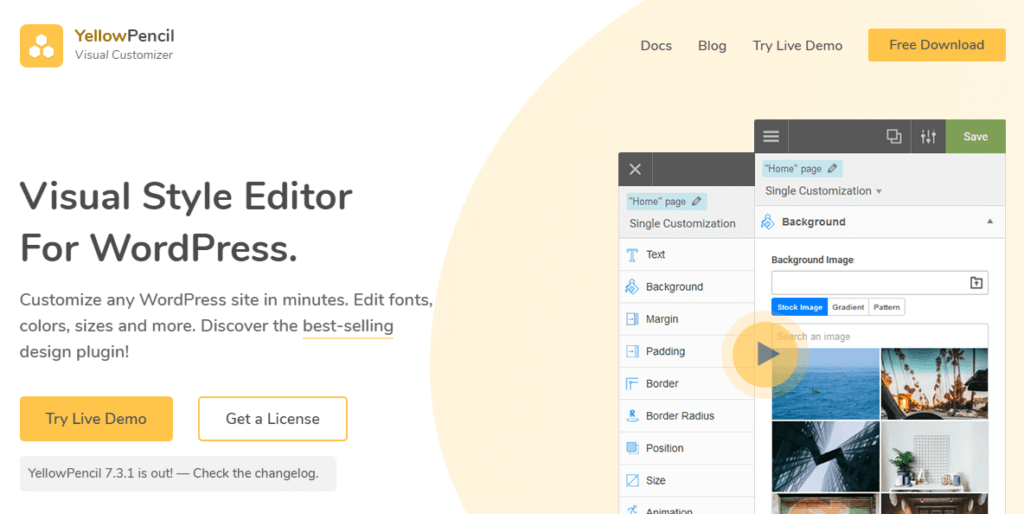Click "Single Customization" text in left panel
Screen dimensions: 1024x514
pyautogui.click(x=682, y=223)
